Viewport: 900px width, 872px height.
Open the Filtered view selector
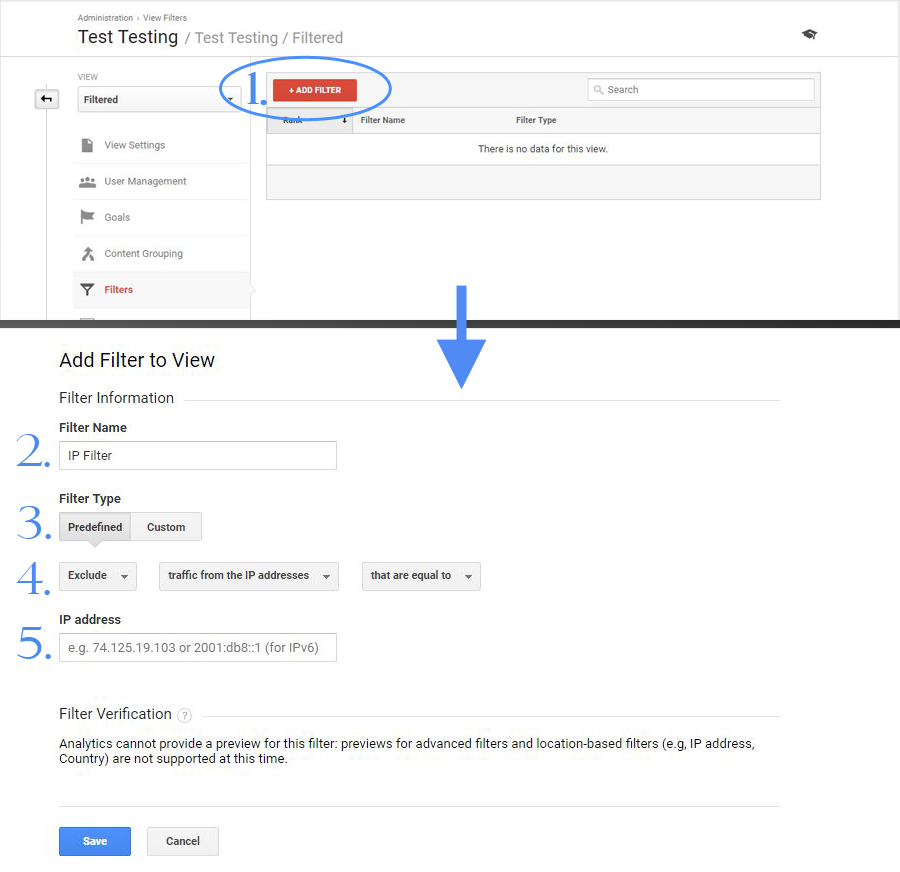(x=160, y=100)
